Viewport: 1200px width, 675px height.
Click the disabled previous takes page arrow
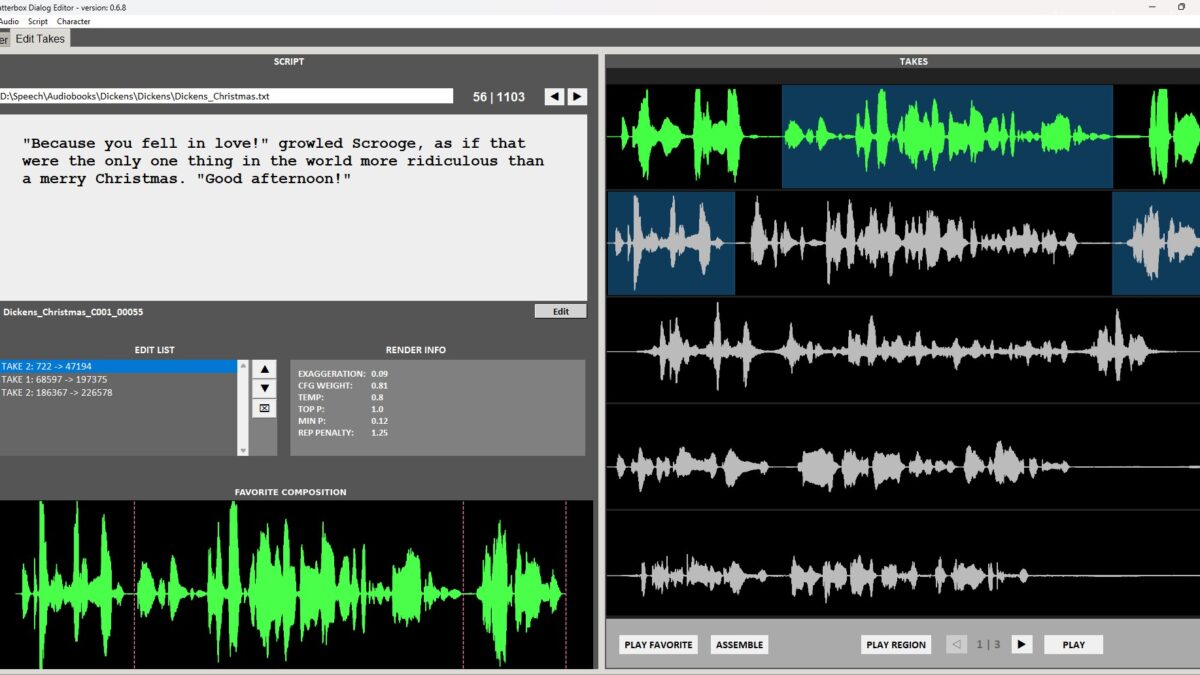tap(956, 645)
